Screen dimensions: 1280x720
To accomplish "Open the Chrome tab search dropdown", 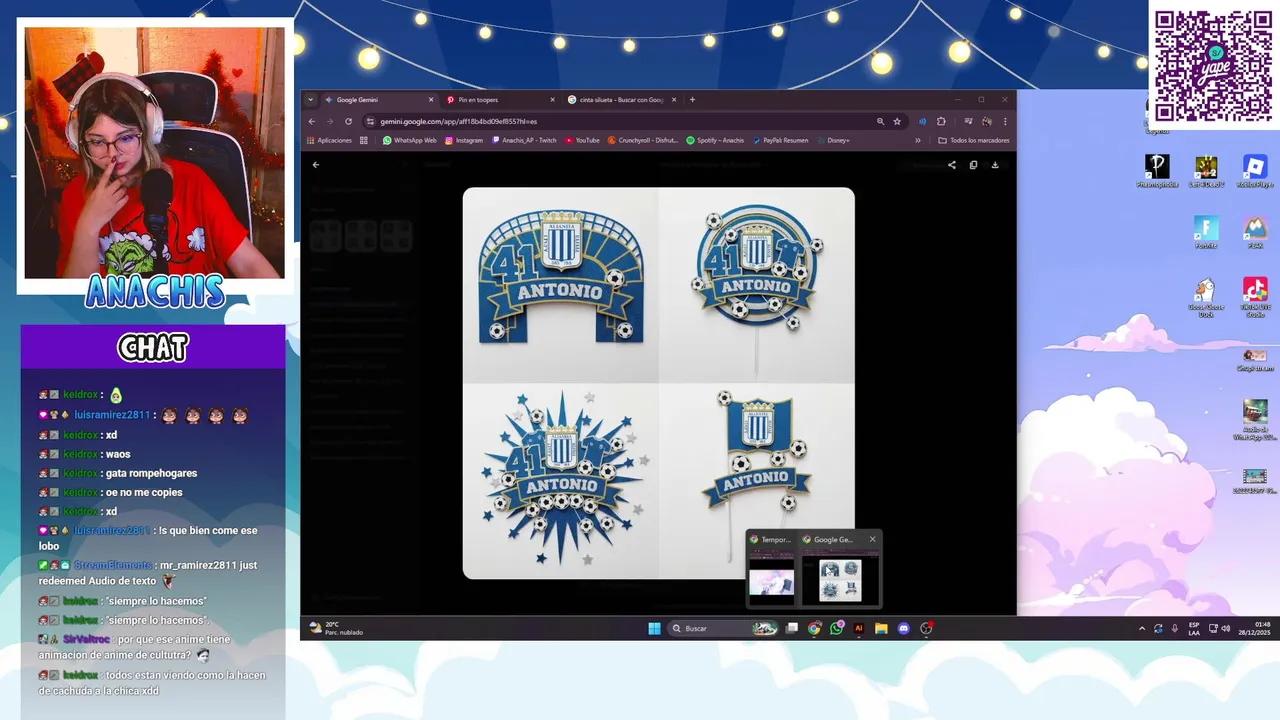I will click(x=310, y=100).
